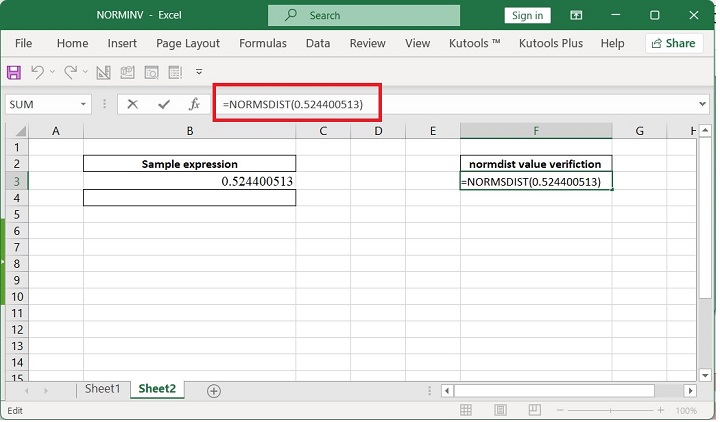
Task: Expand the Name Box dropdown showing SUM
Action: coord(82,104)
